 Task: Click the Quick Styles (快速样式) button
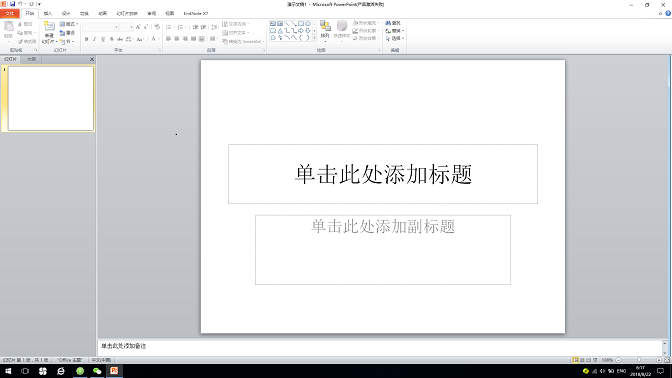pos(342,30)
